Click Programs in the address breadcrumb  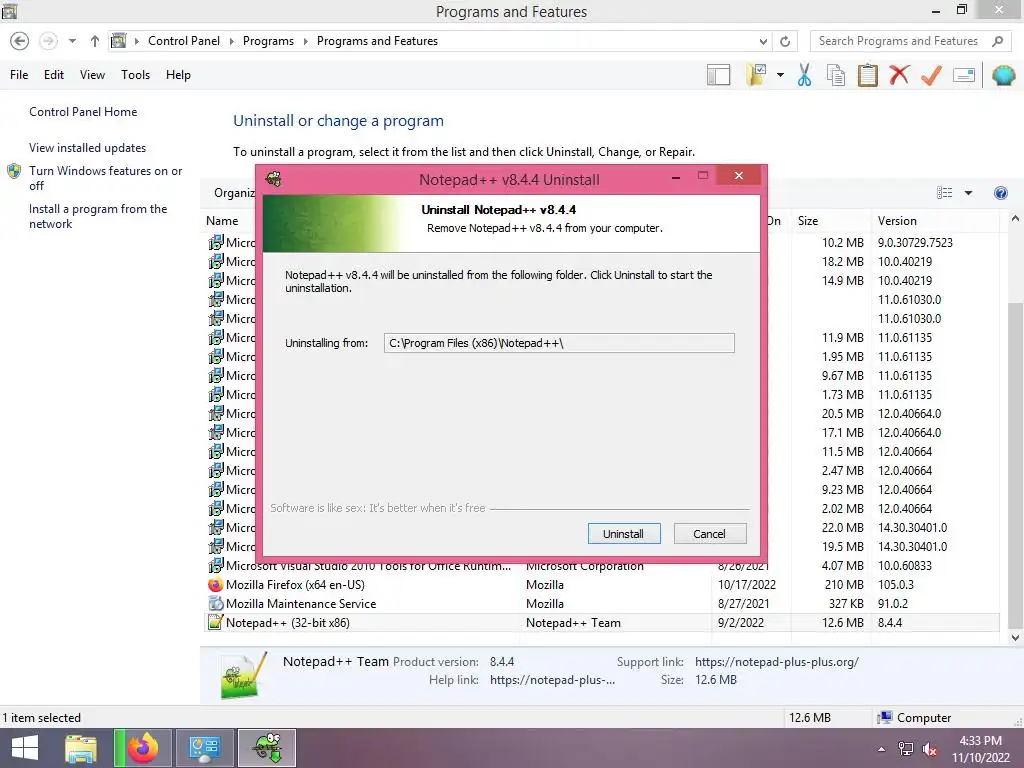click(x=268, y=41)
